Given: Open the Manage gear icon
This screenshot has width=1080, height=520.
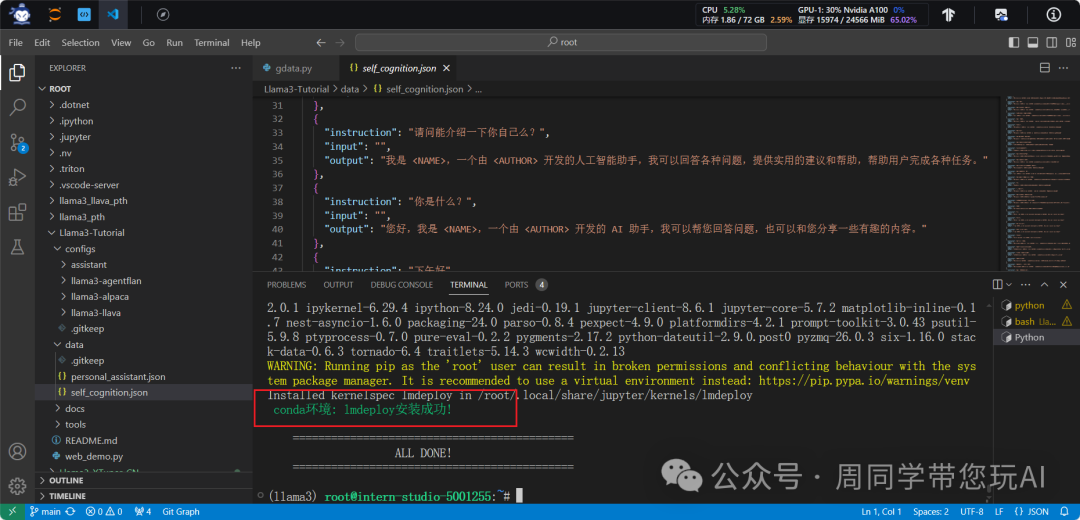Looking at the screenshot, I should pyautogui.click(x=17, y=485).
